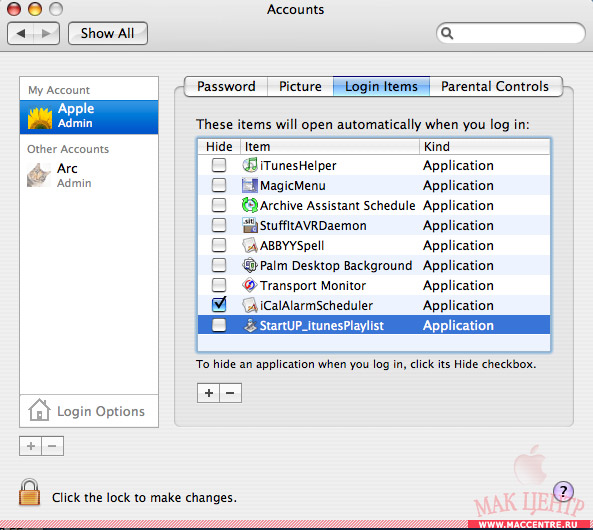Remove selected login item with minus button

230,393
